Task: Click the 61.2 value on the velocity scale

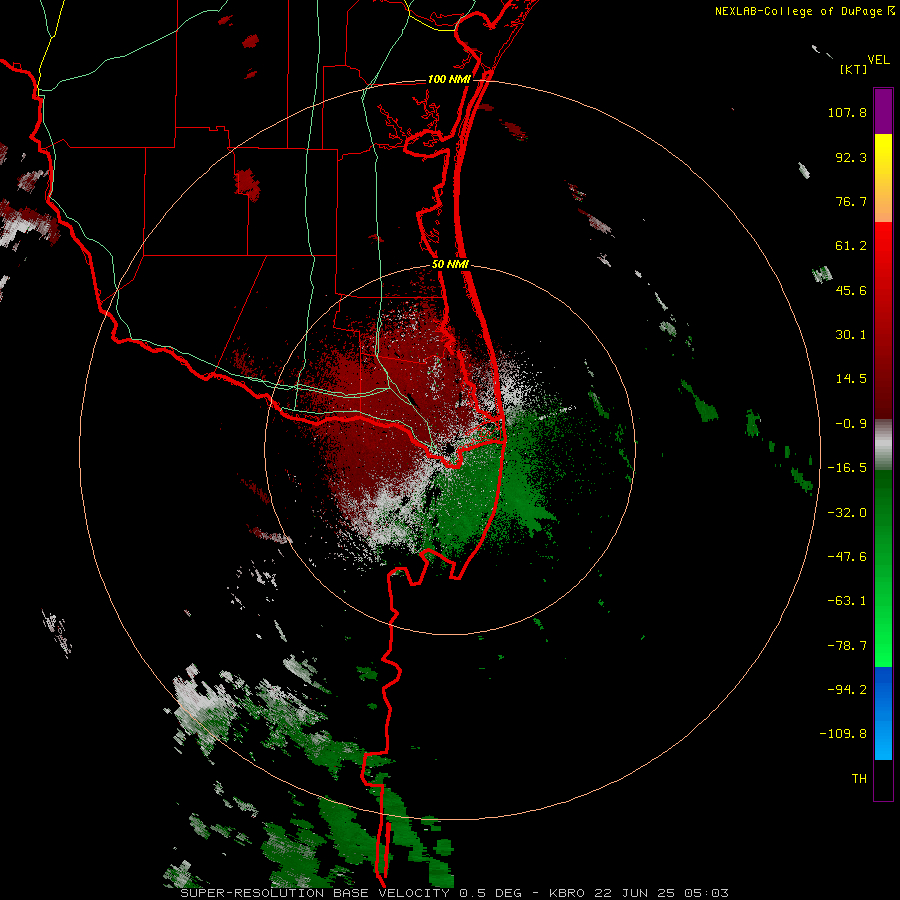Action: click(851, 246)
